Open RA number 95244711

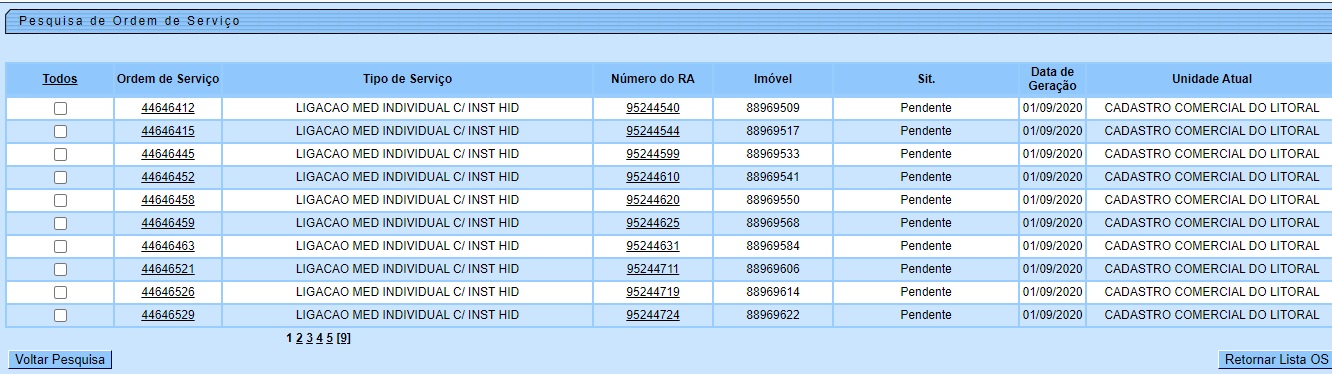point(653,269)
